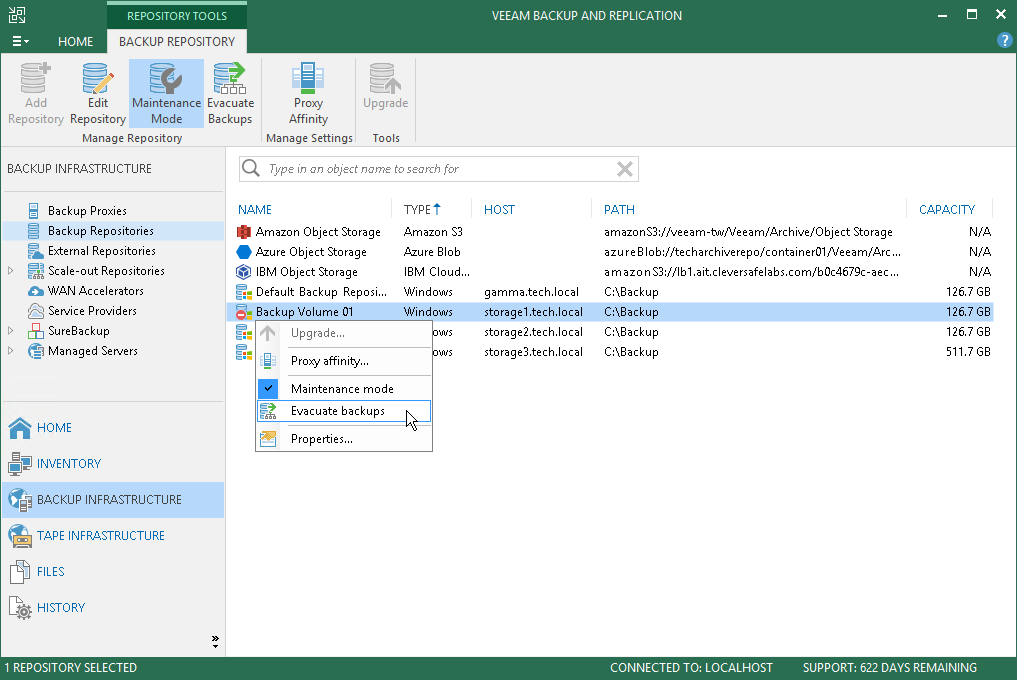Select the Amazon Object Storage repository icon
Viewport: 1017px width, 680px height.
click(x=243, y=232)
